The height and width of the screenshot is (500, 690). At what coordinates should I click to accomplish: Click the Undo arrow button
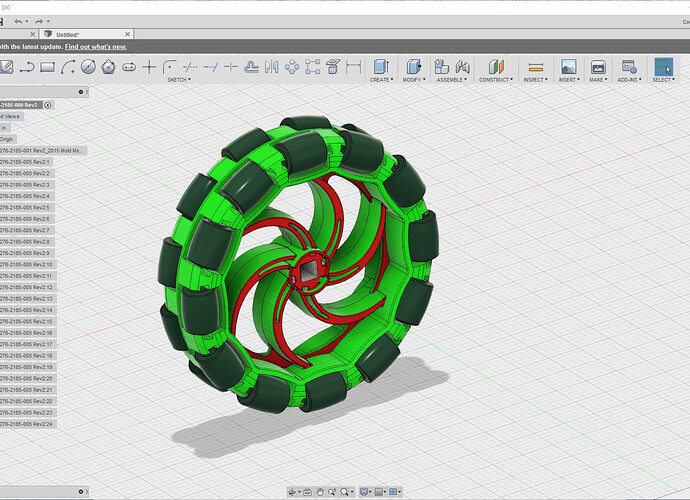pyautogui.click(x=18, y=21)
